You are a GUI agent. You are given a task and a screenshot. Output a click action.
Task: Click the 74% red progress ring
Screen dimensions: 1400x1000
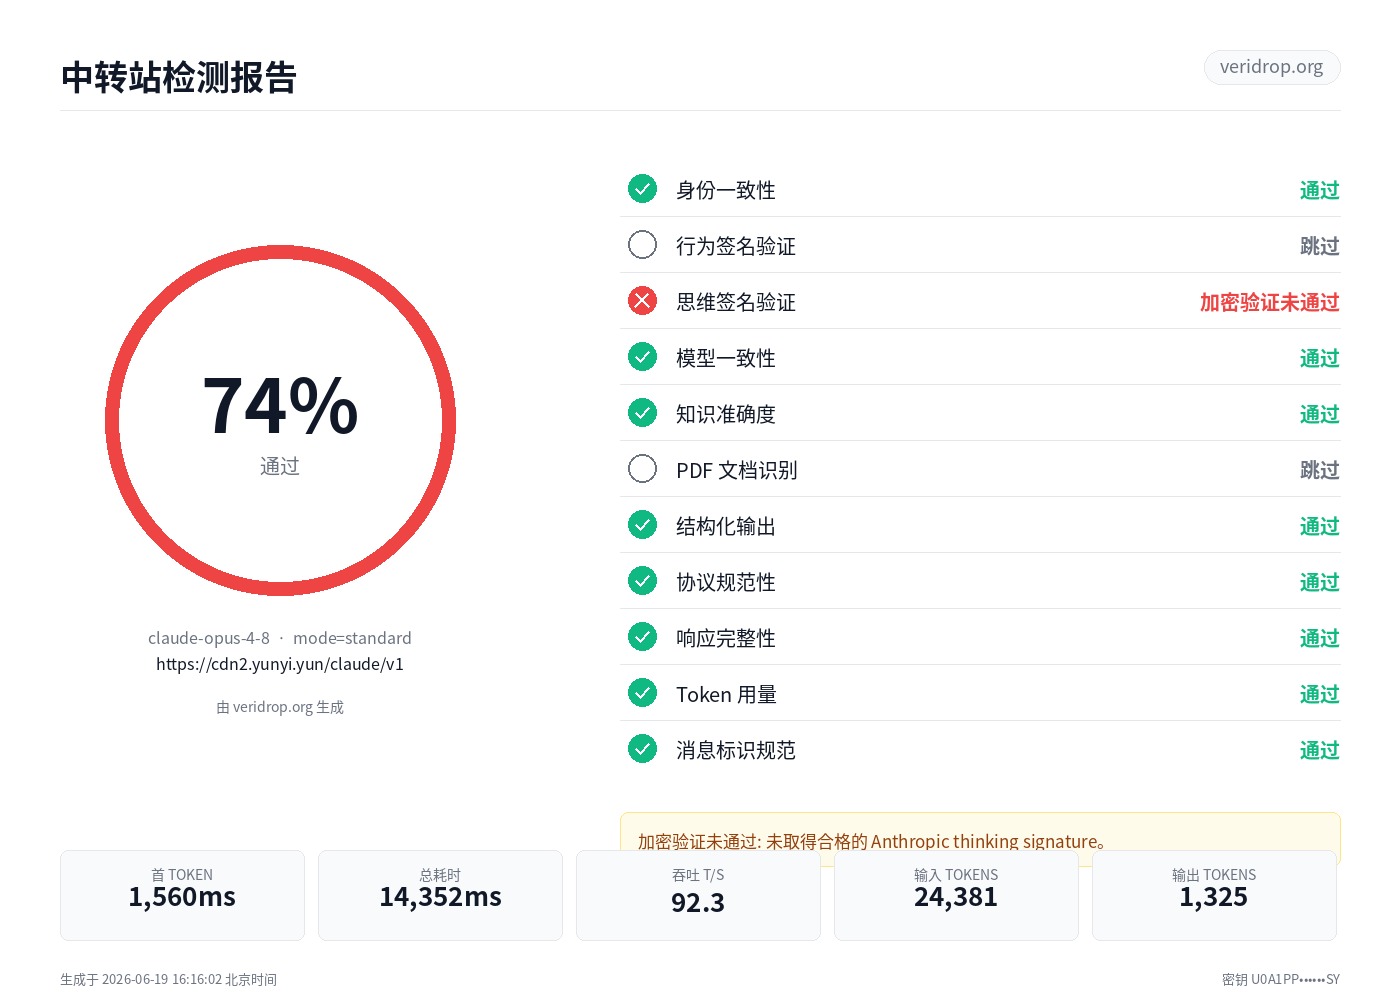coord(280,421)
